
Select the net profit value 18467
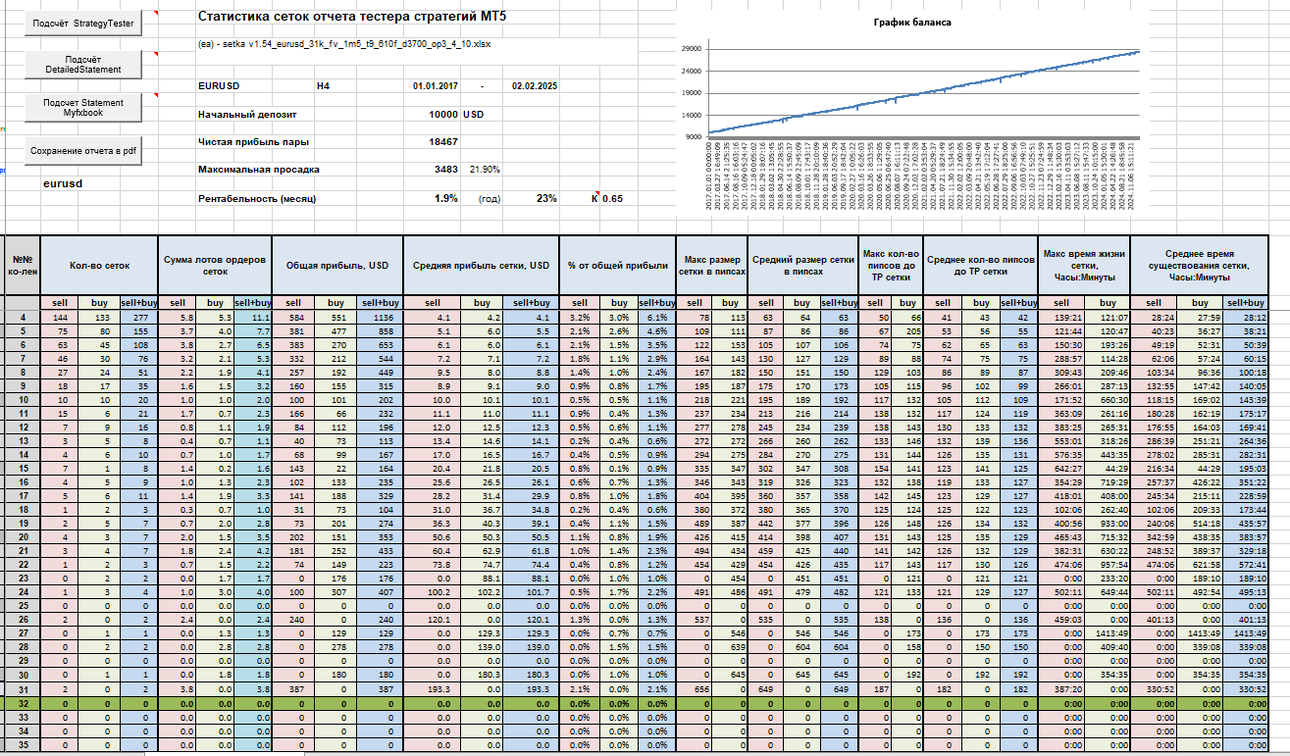[x=444, y=142]
